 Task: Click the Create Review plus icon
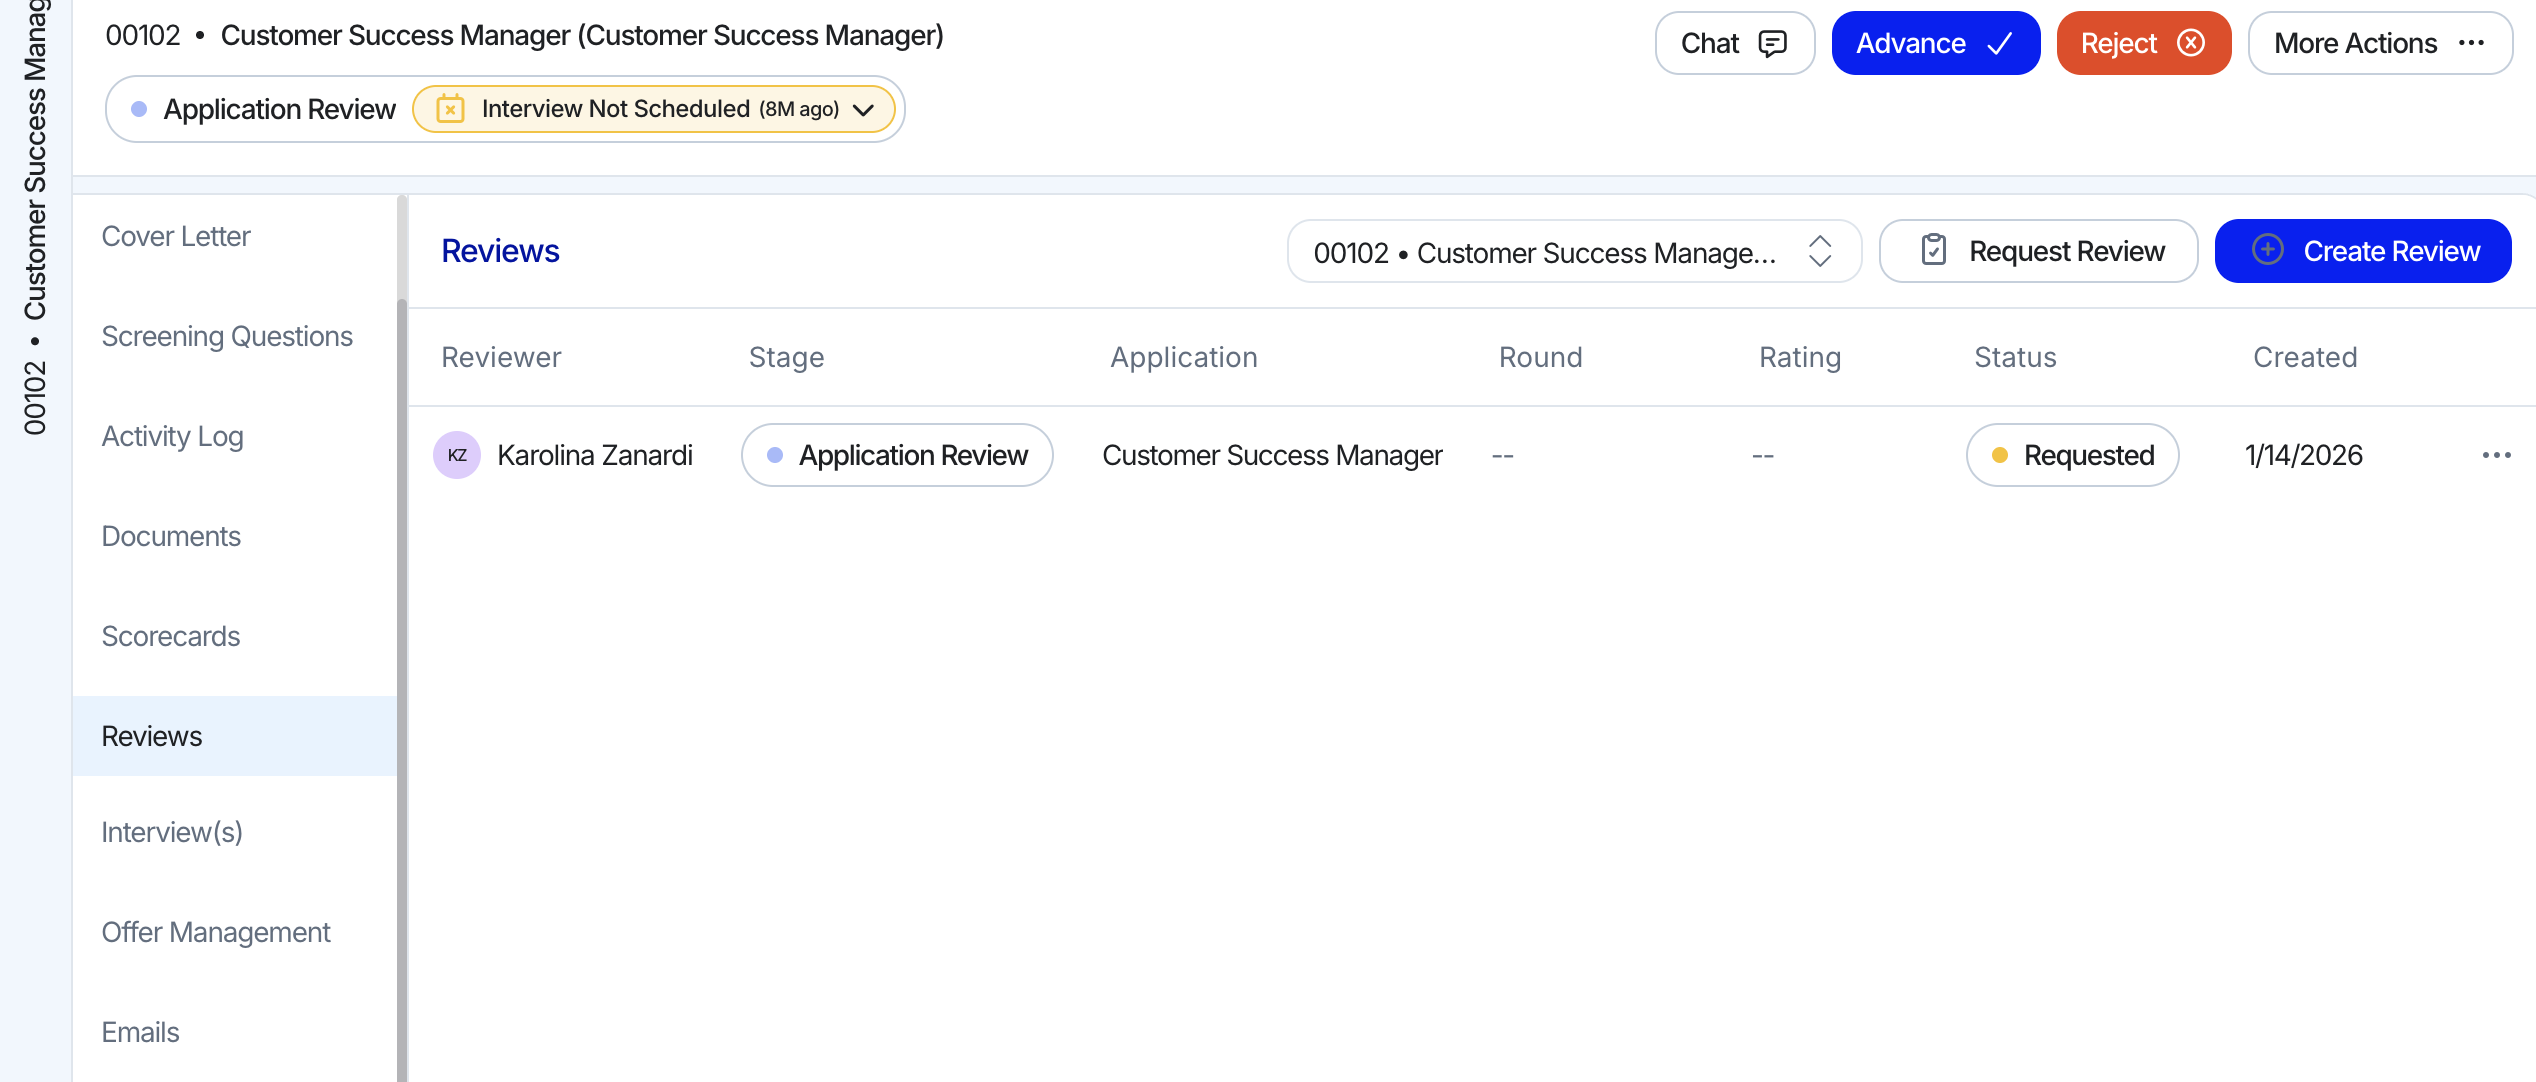(2268, 250)
